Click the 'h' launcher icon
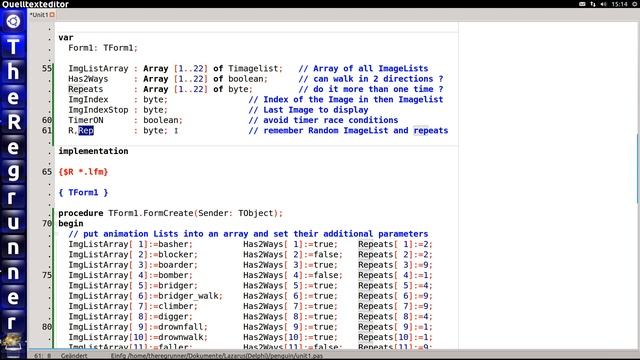Image resolution: width=640 pixels, height=360 pixels. tap(13, 72)
